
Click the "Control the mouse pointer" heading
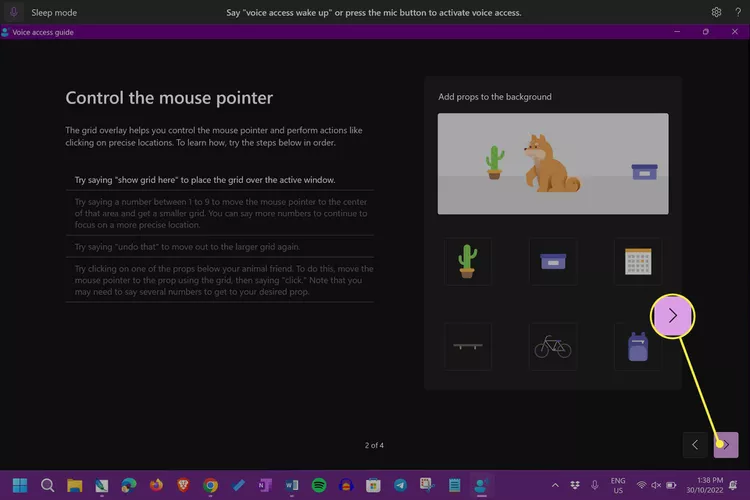click(x=169, y=98)
